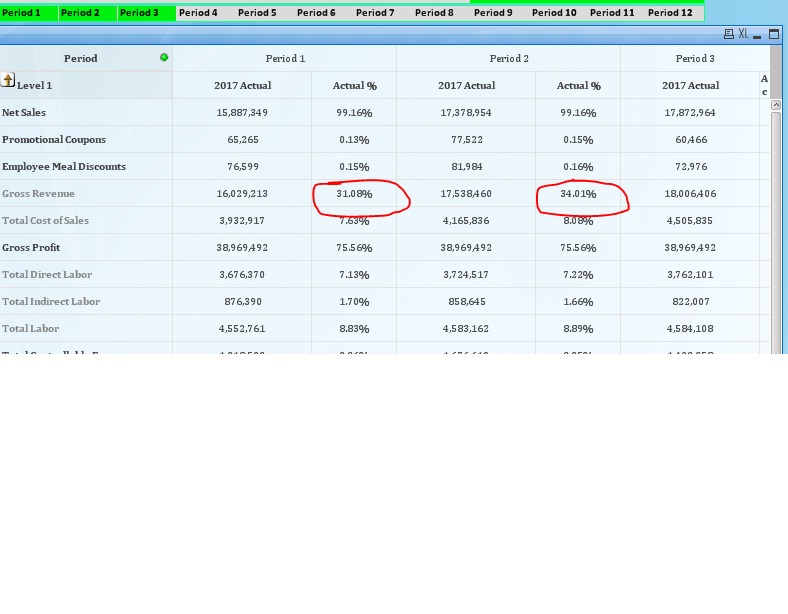Click the scroll up arrow of the table
This screenshot has width=788, height=614.
[x=776, y=105]
